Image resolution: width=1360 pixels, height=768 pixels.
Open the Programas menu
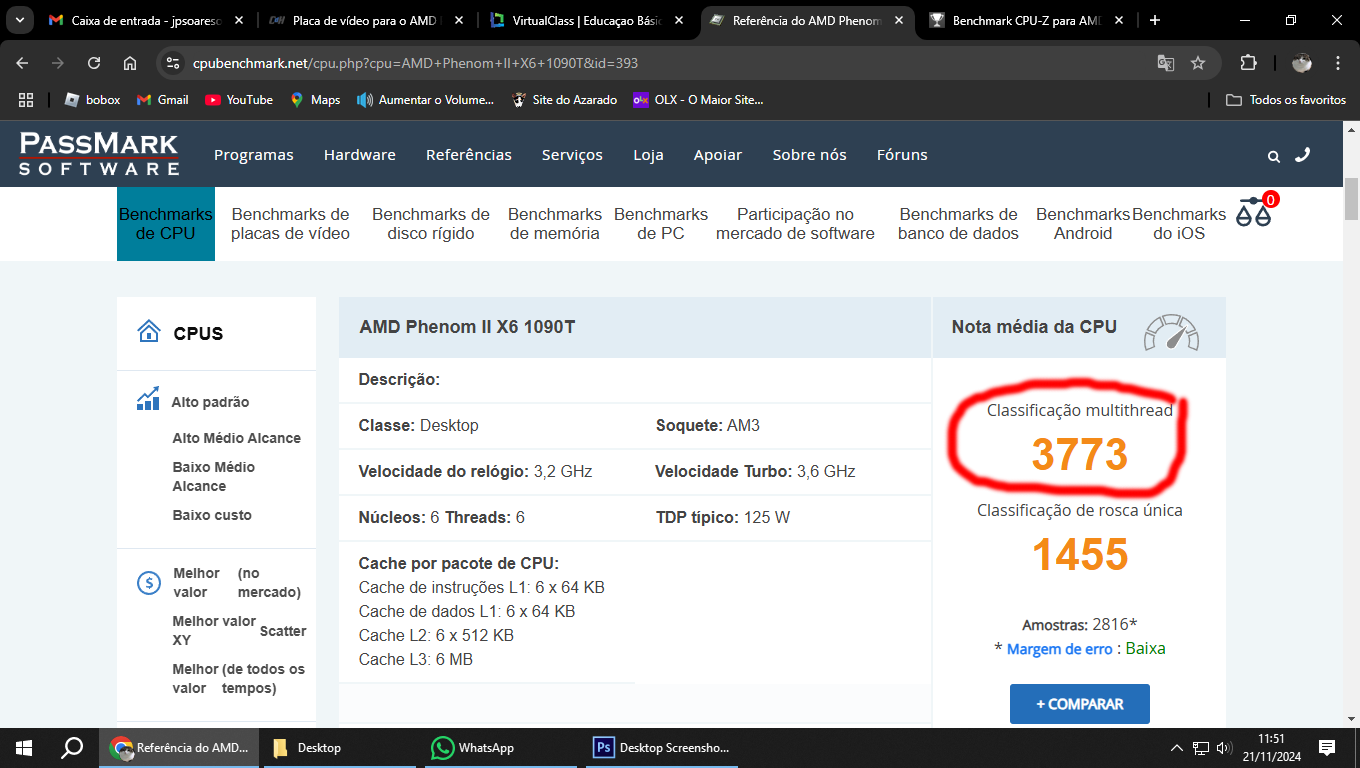pyautogui.click(x=254, y=155)
